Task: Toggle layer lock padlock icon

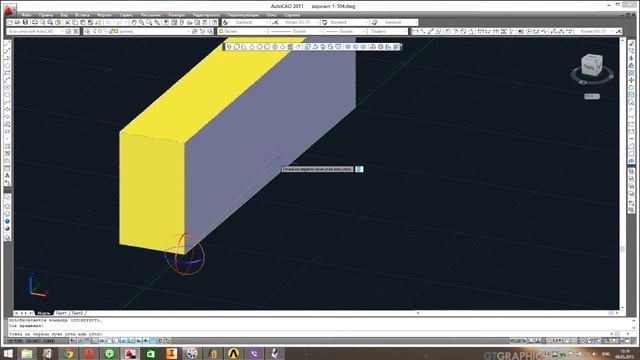Action: tap(111, 31)
